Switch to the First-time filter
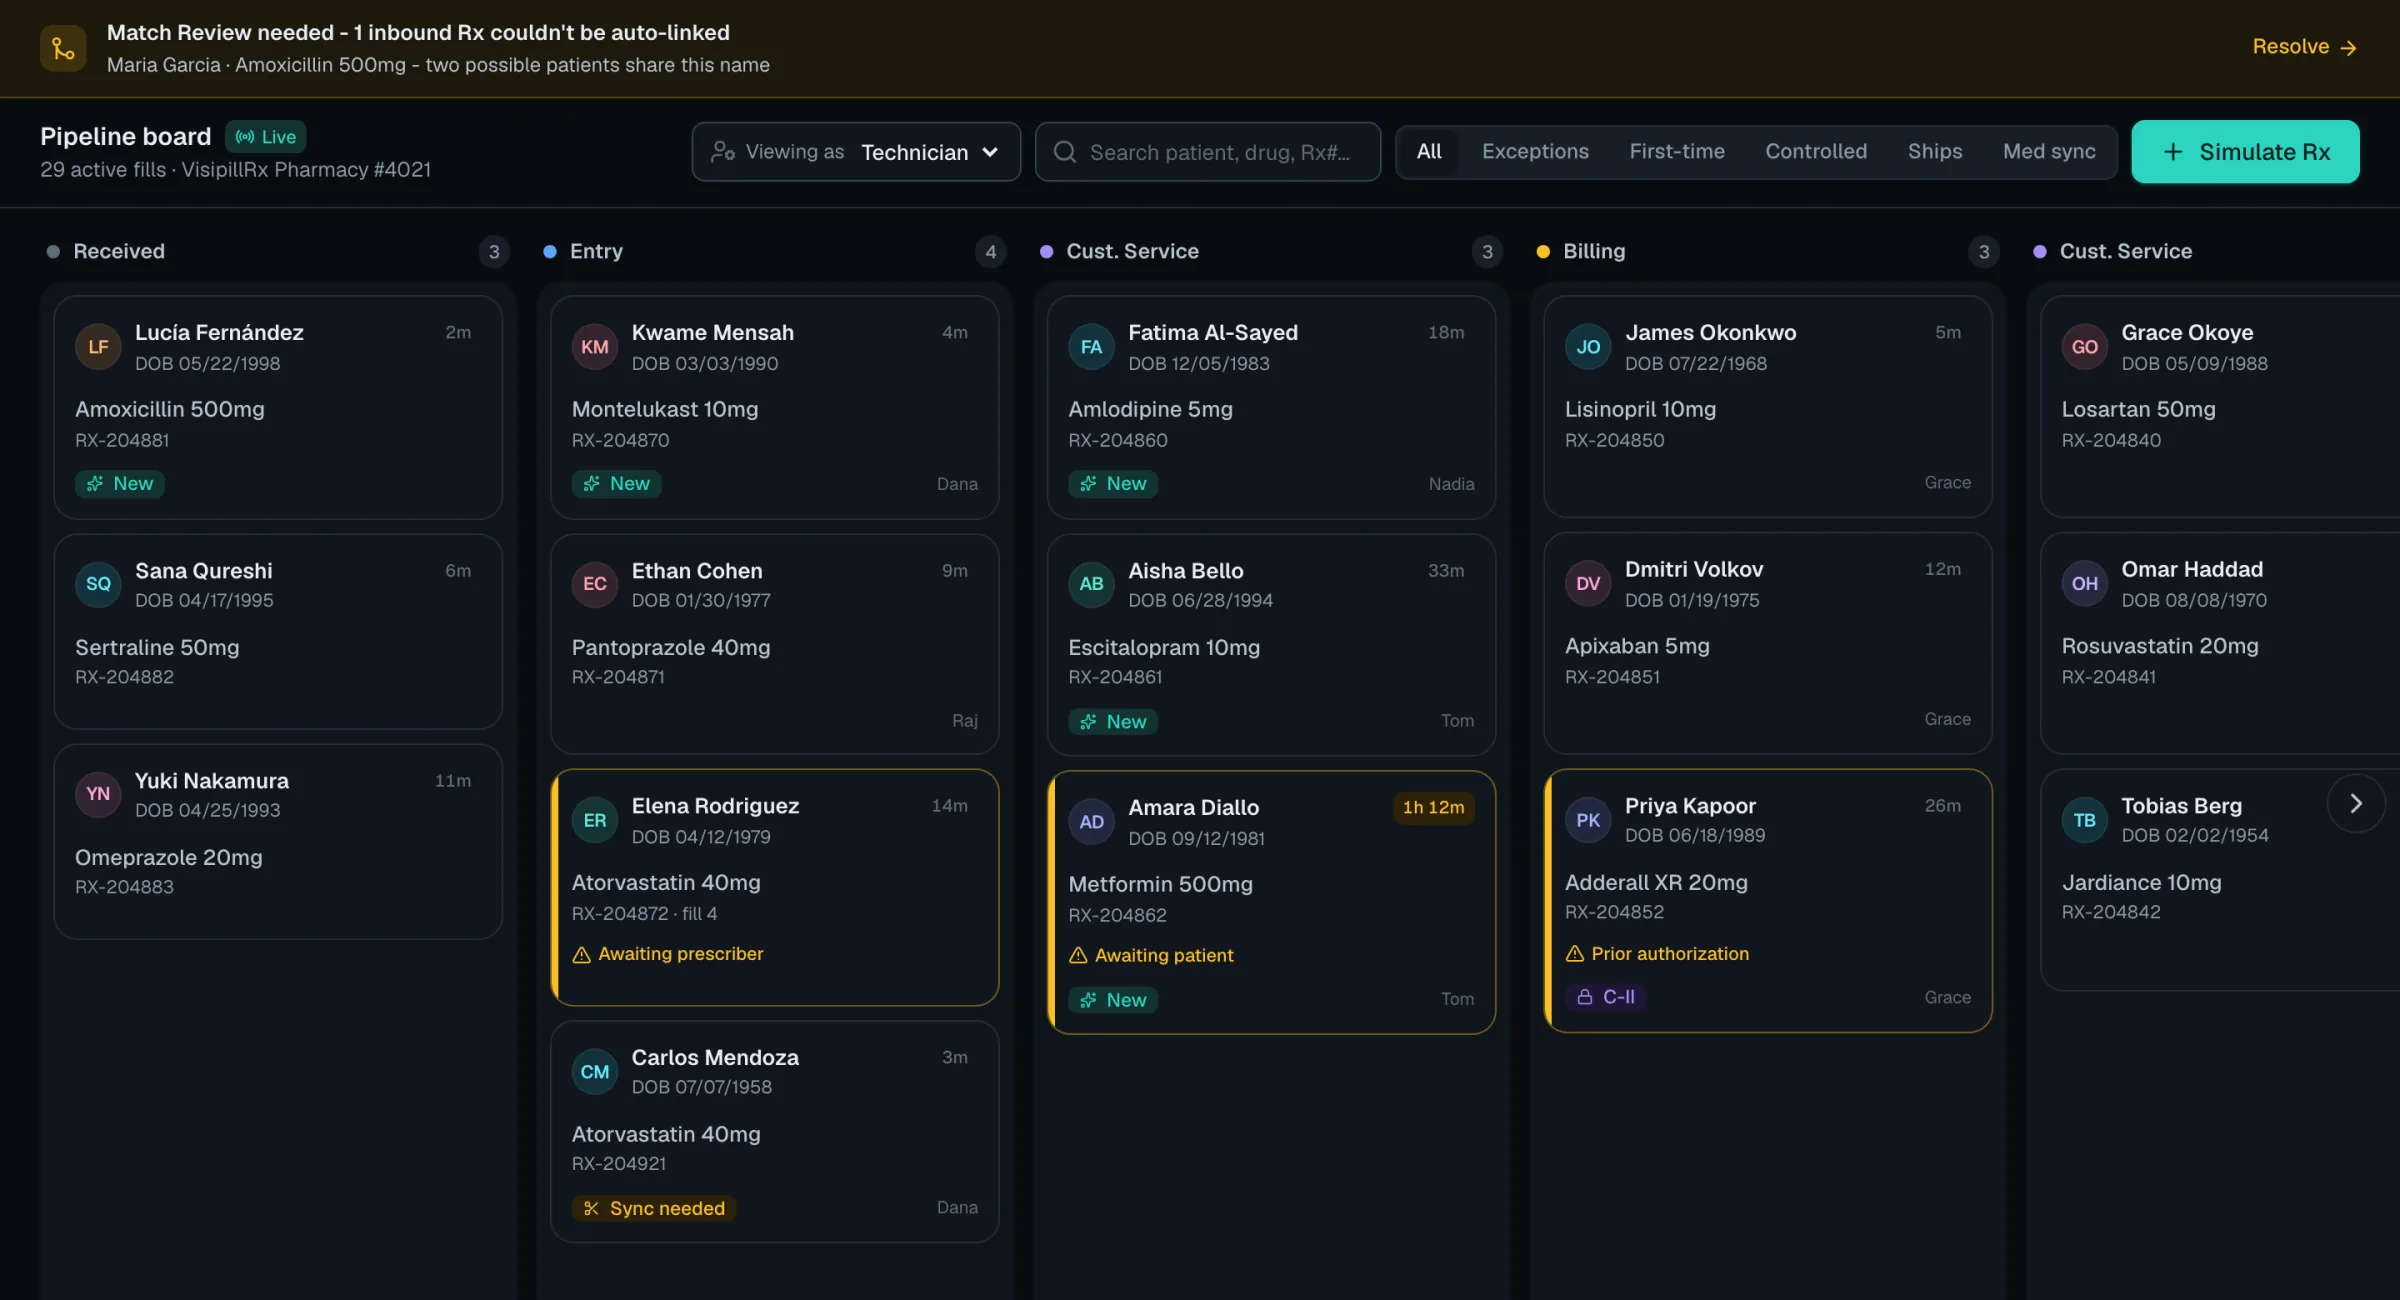2400x1300 pixels. 1677,151
